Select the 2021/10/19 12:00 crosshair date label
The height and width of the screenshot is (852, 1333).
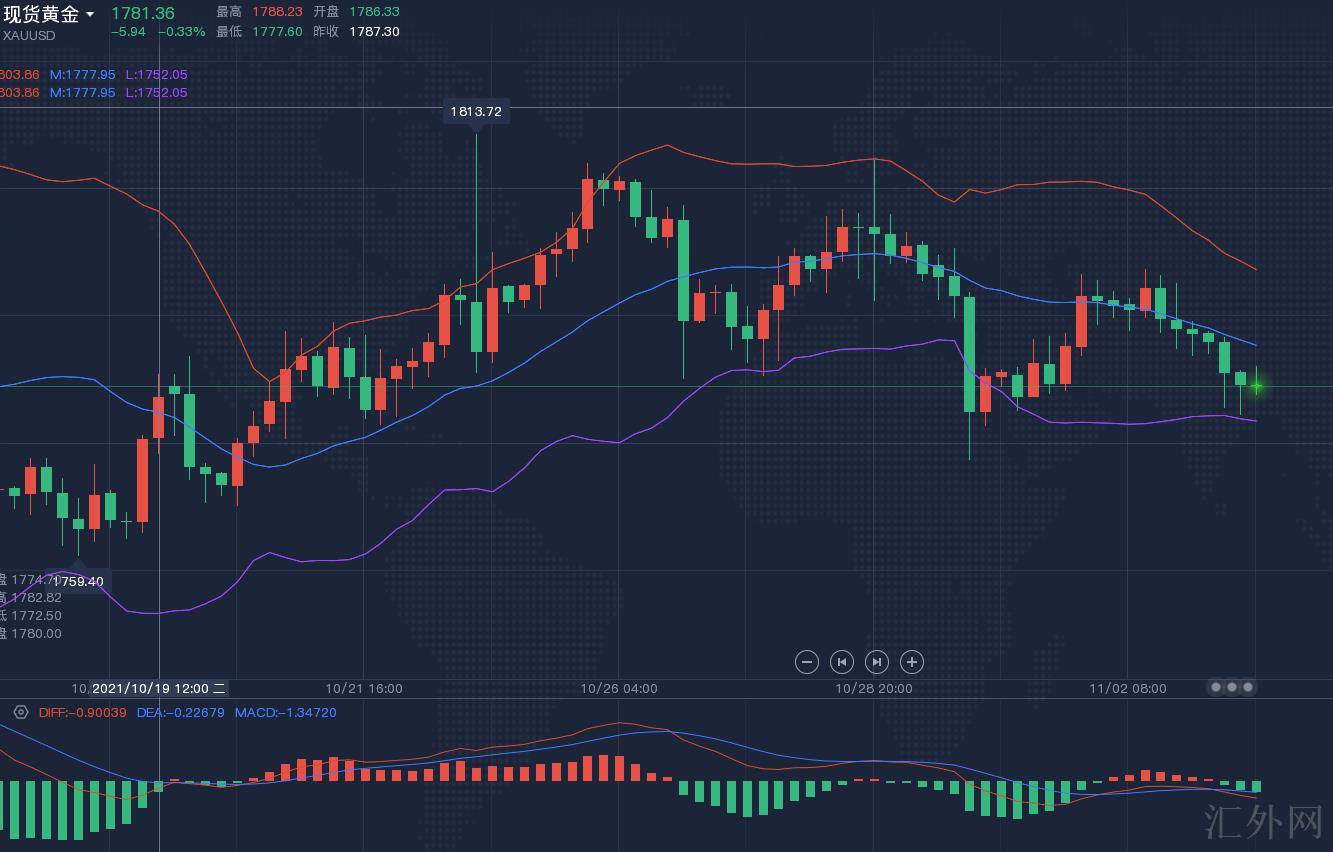click(x=159, y=689)
